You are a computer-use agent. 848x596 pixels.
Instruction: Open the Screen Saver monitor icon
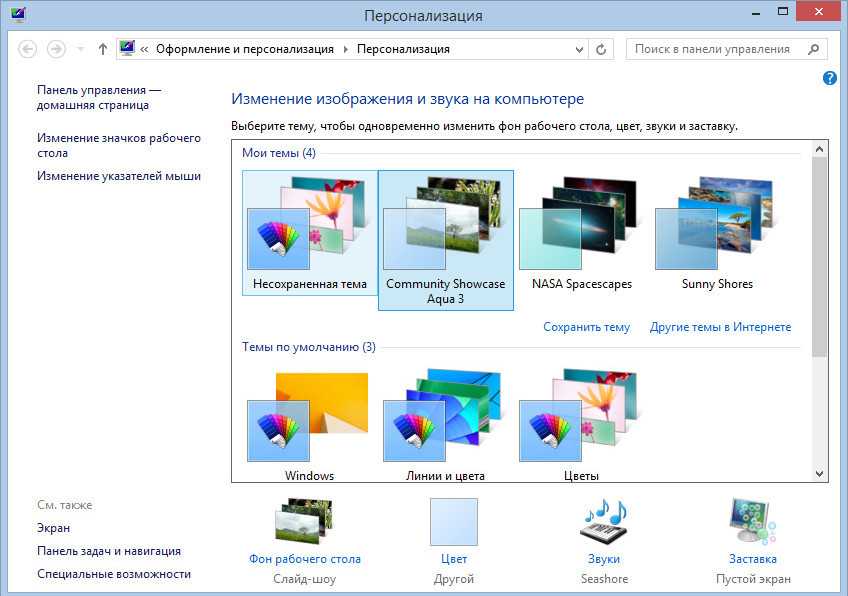[752, 520]
